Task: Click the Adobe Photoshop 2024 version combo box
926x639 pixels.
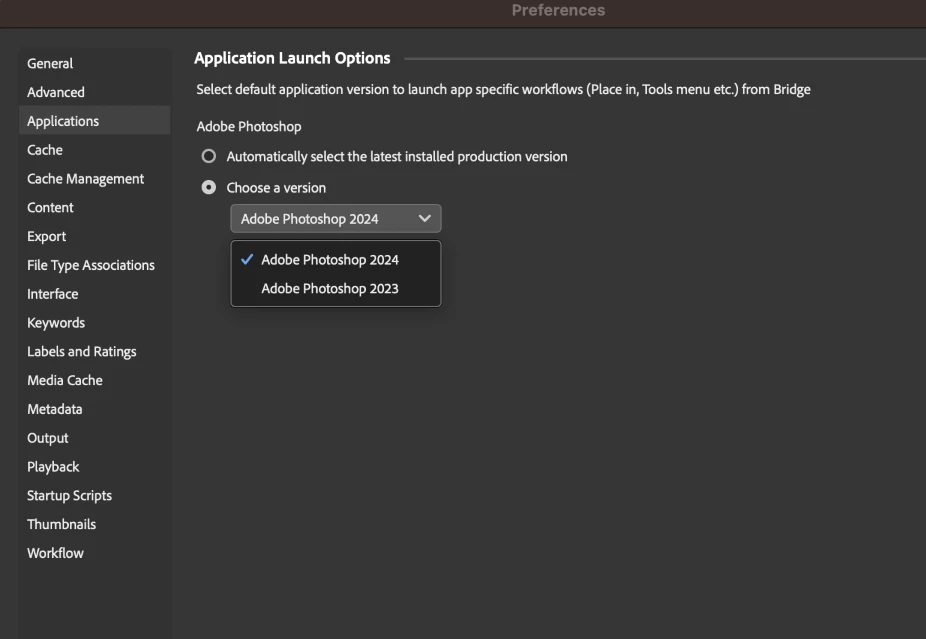Action: [x=335, y=219]
